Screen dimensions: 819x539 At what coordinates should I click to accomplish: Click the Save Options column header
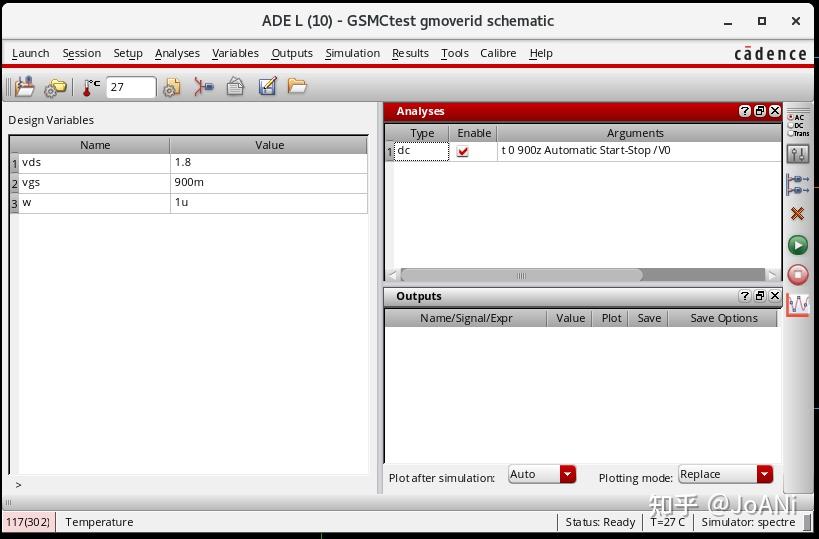723,318
